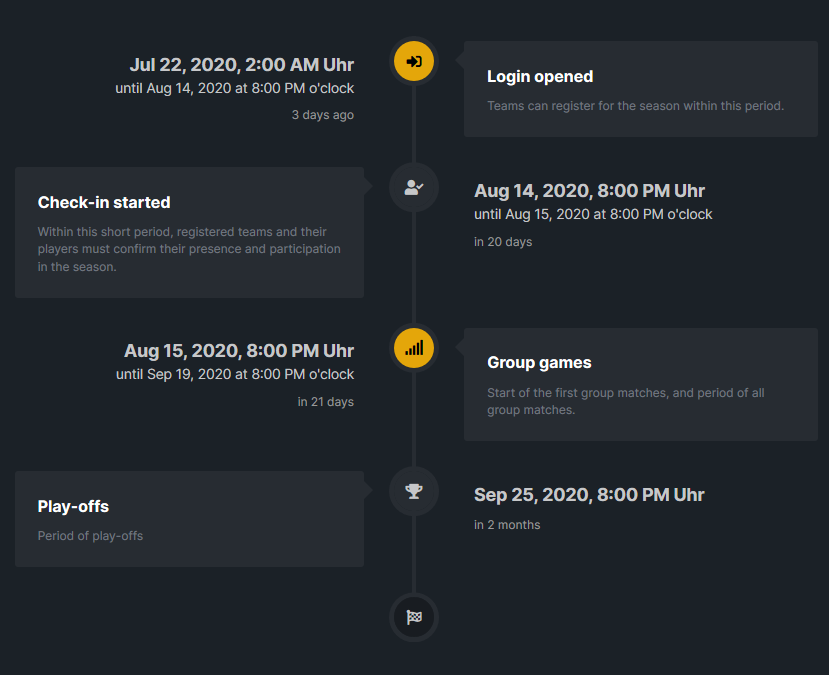Select the Login opened heading
The height and width of the screenshot is (675, 829).
pyautogui.click(x=540, y=77)
